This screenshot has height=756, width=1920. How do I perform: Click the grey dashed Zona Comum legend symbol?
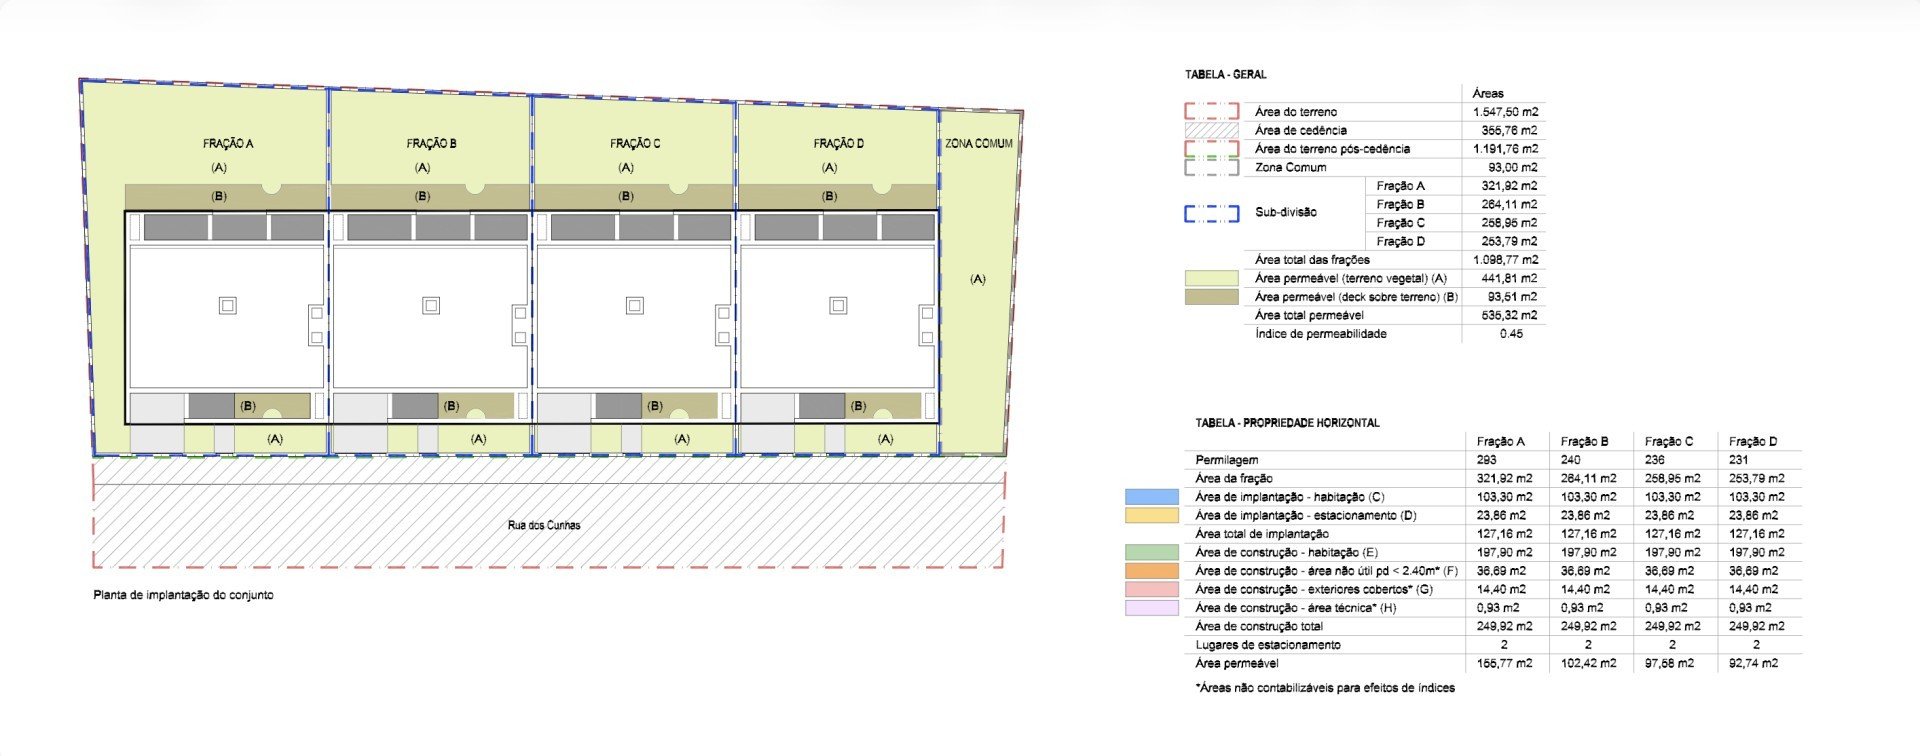tap(1211, 167)
